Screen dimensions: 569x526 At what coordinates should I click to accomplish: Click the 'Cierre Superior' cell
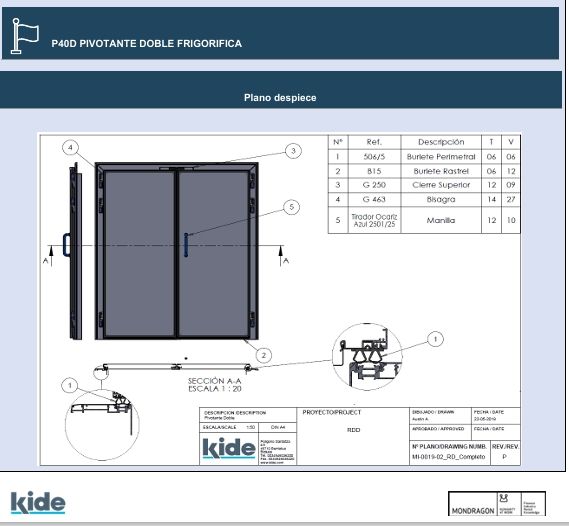click(x=441, y=185)
